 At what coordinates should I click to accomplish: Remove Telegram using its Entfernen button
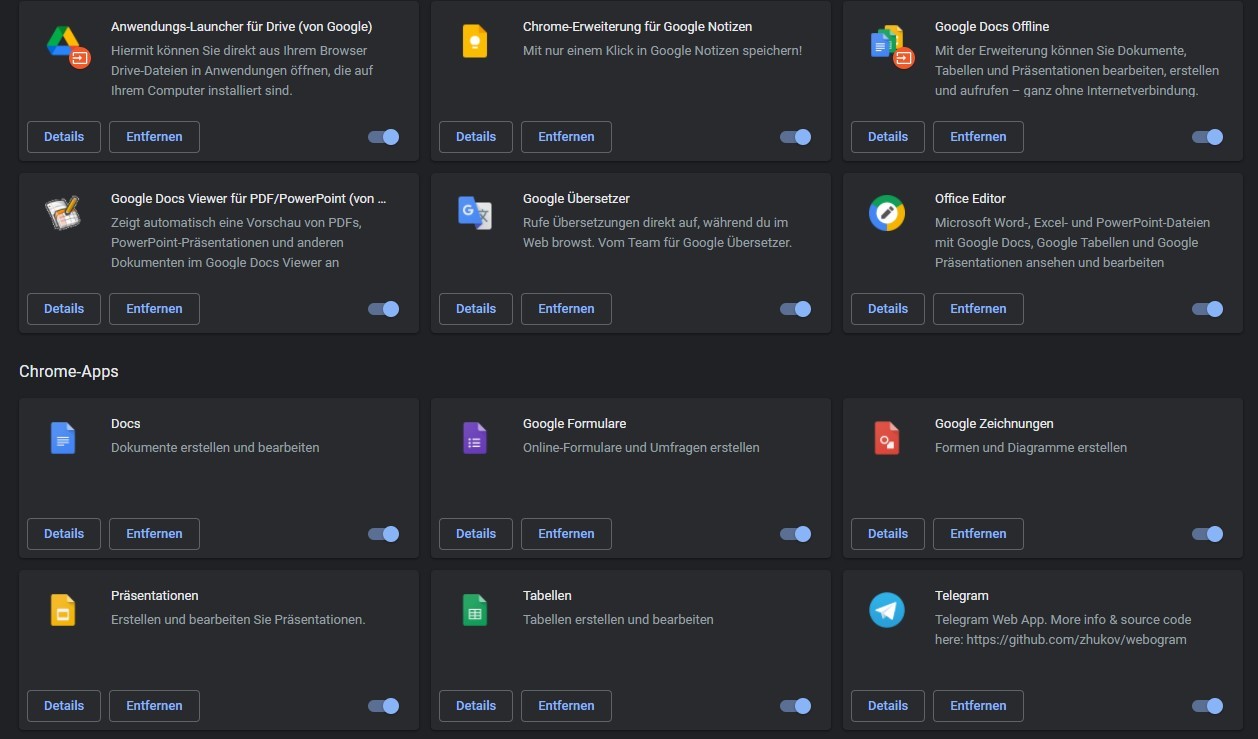[977, 706]
